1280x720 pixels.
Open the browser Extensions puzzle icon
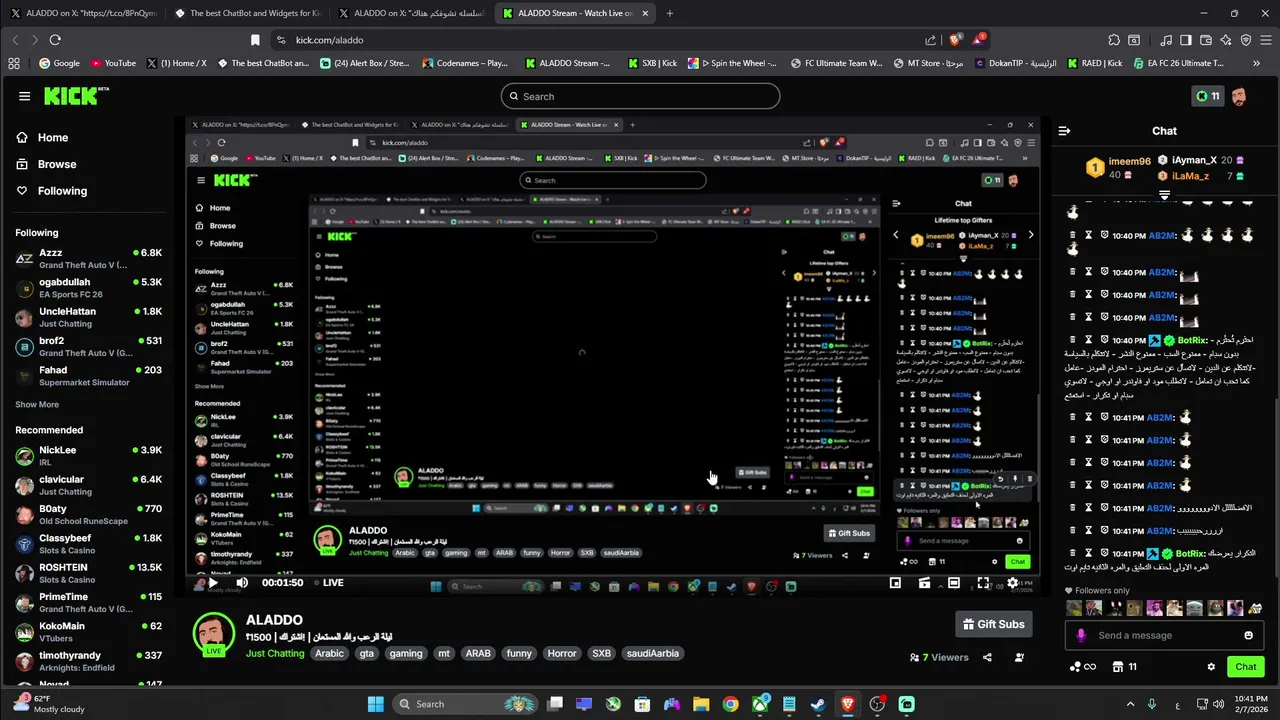point(1114,40)
